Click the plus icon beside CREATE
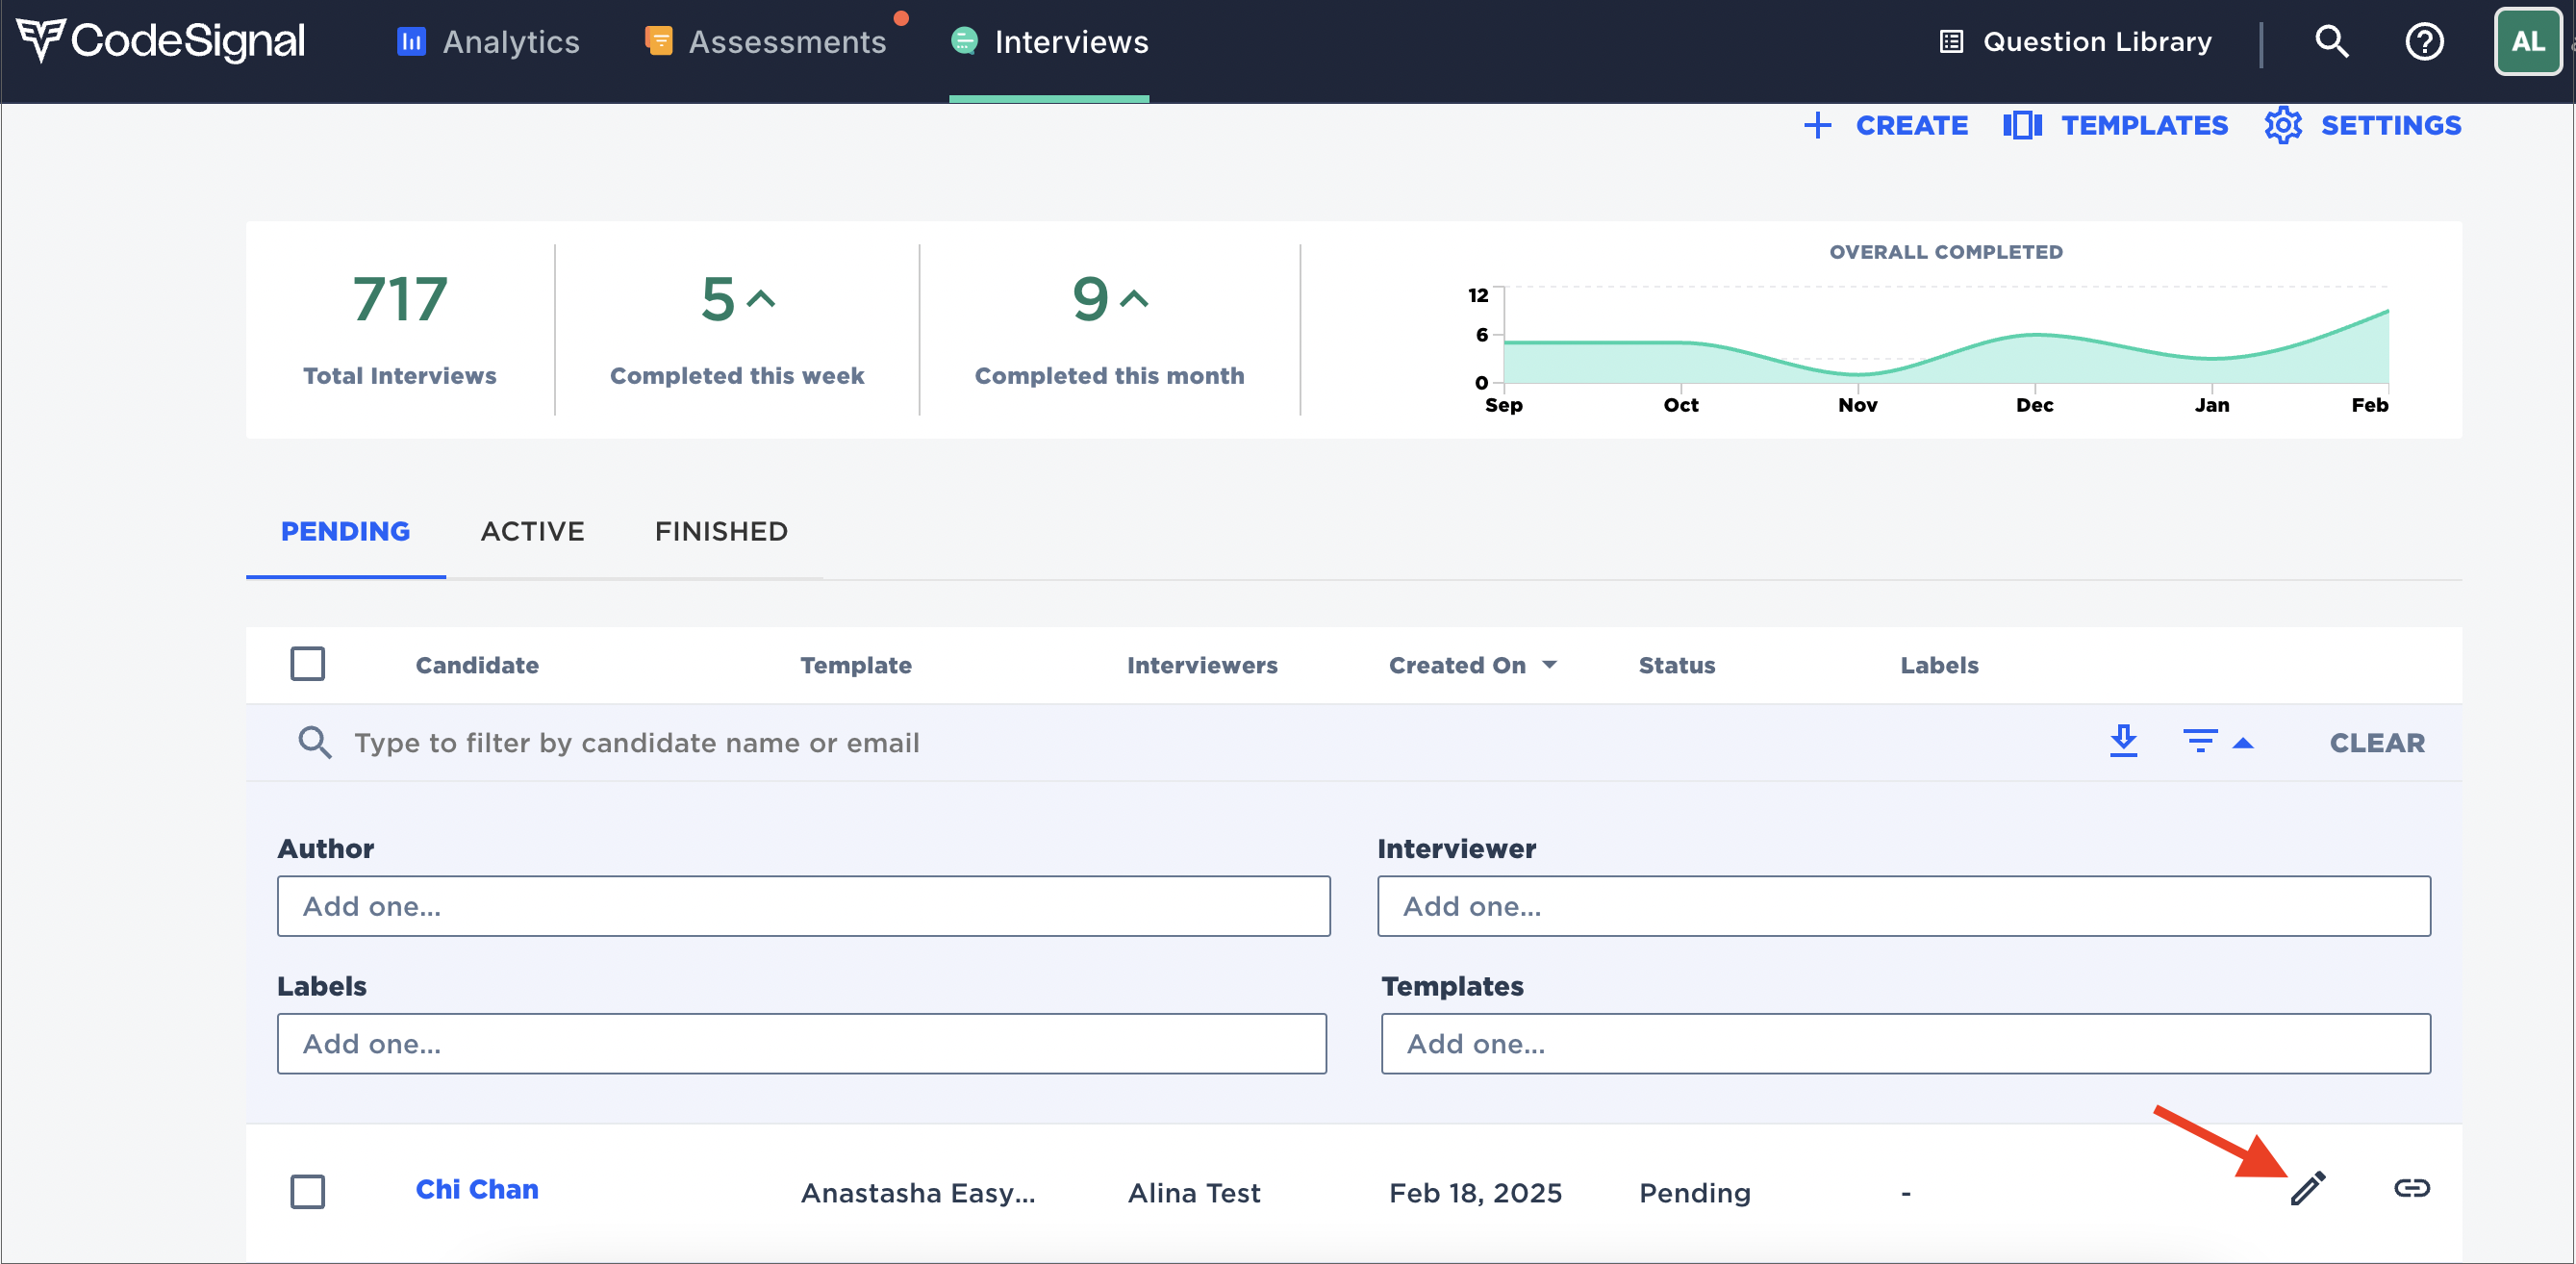This screenshot has height=1264, width=2576. (x=1817, y=125)
